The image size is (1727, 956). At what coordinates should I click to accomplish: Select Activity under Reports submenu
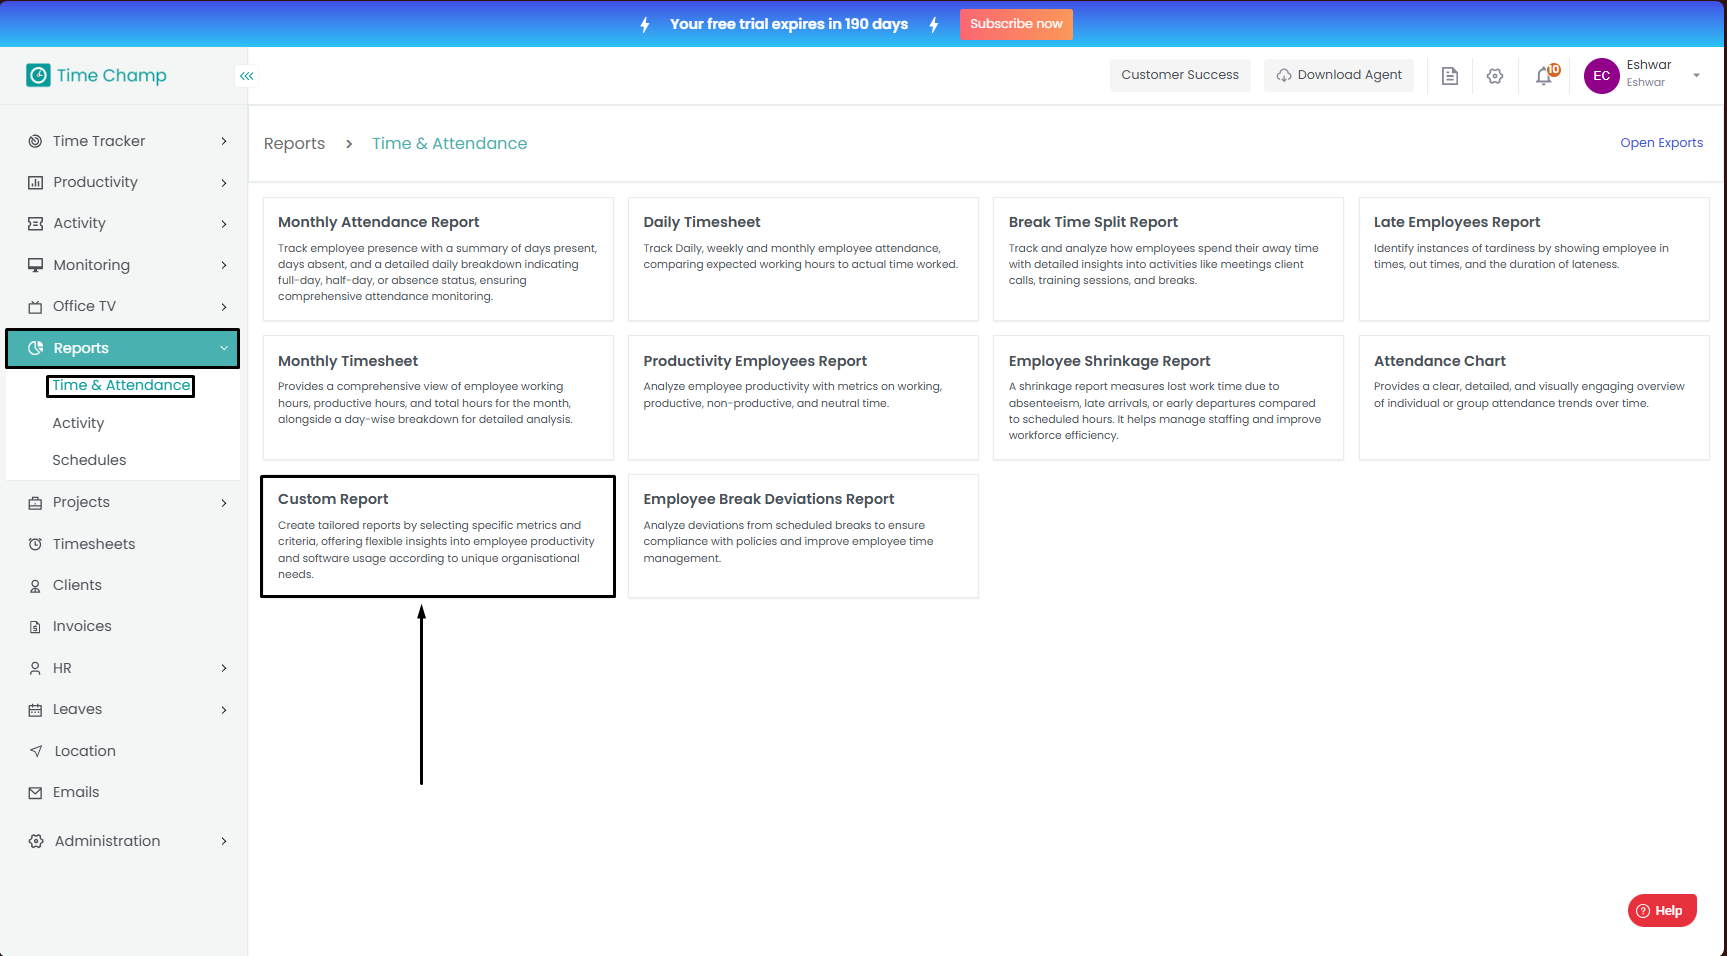pos(78,423)
